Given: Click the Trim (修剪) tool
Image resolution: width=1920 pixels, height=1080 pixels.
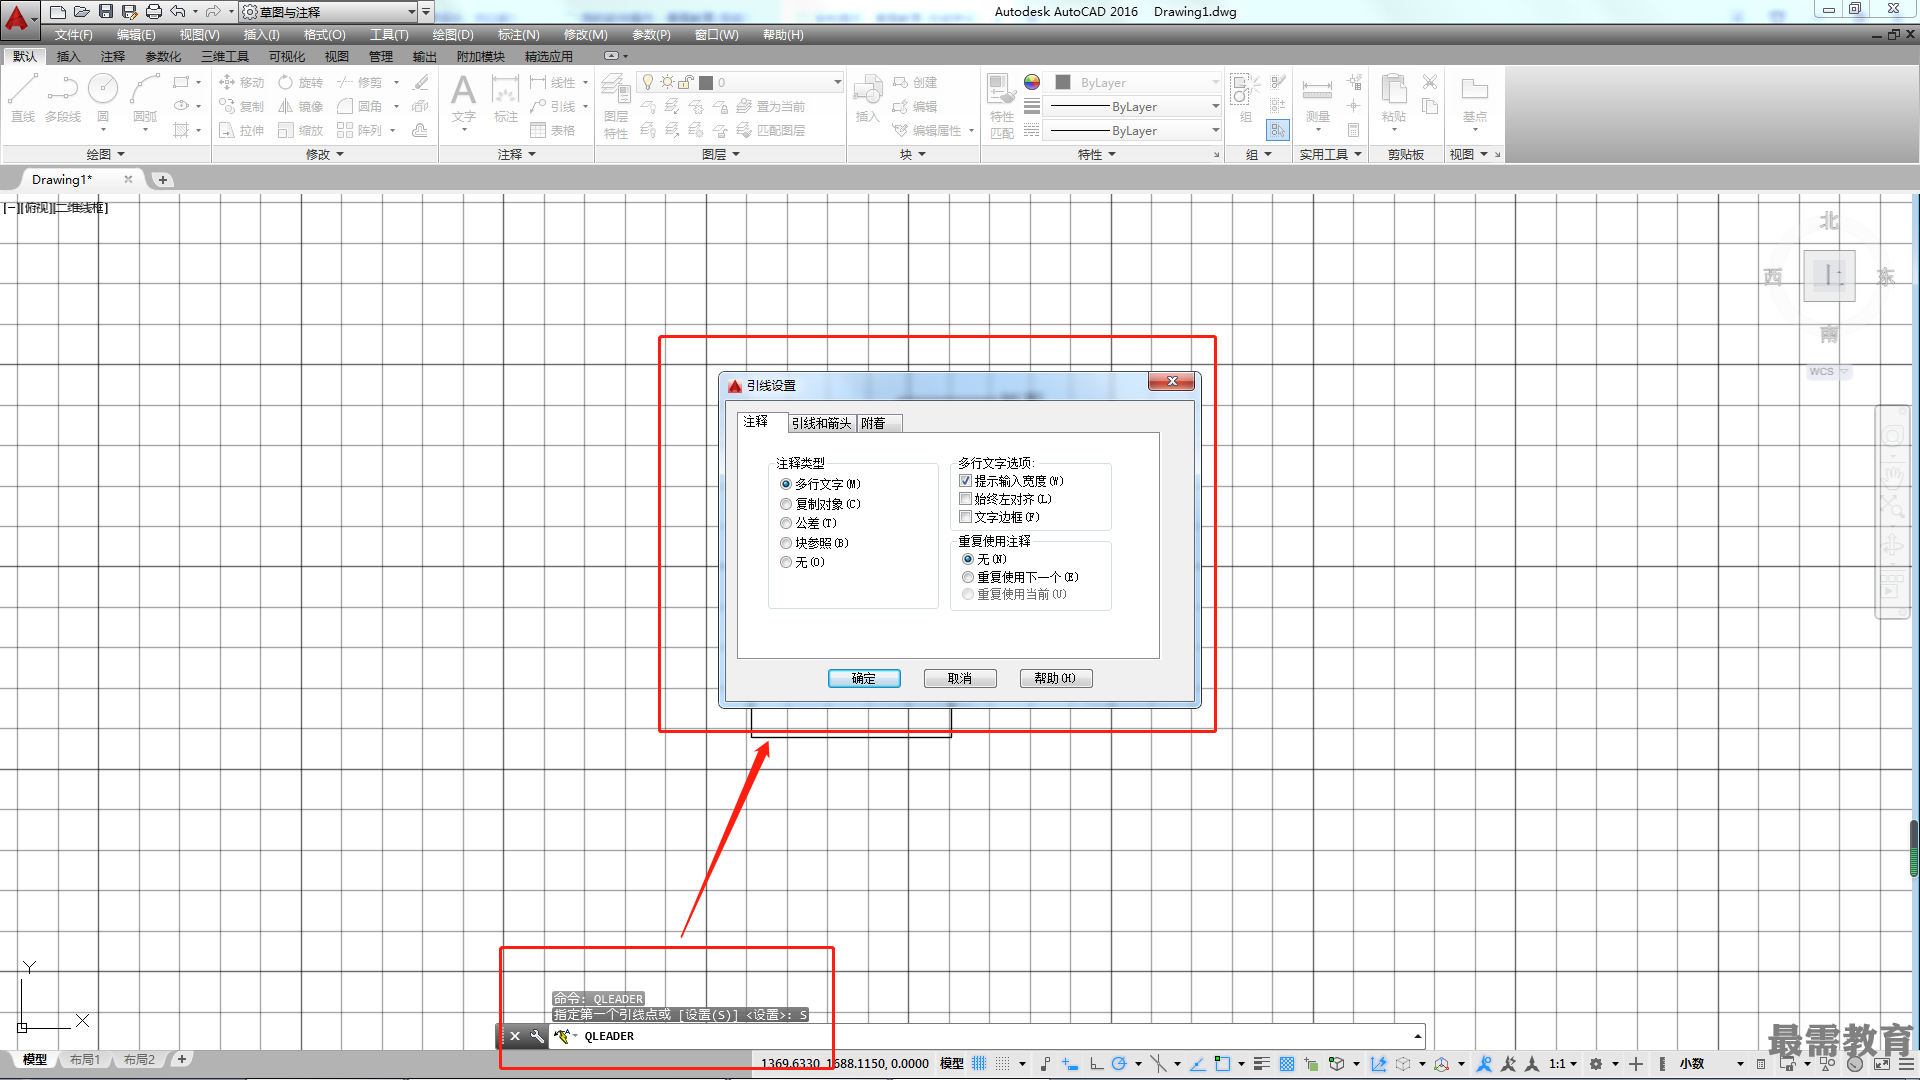Looking at the screenshot, I should tap(360, 82).
